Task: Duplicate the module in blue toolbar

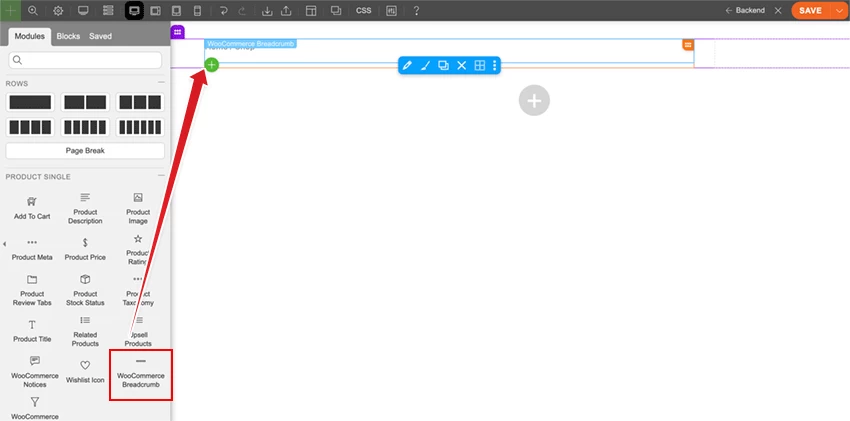Action: point(443,66)
